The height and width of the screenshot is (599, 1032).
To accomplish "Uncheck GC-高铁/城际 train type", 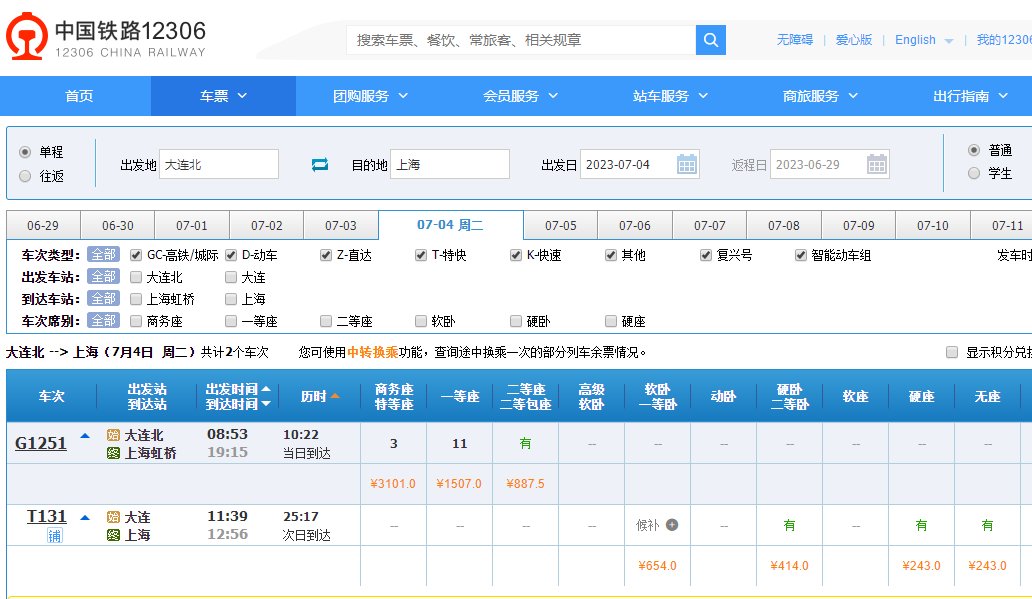I will click(136, 255).
